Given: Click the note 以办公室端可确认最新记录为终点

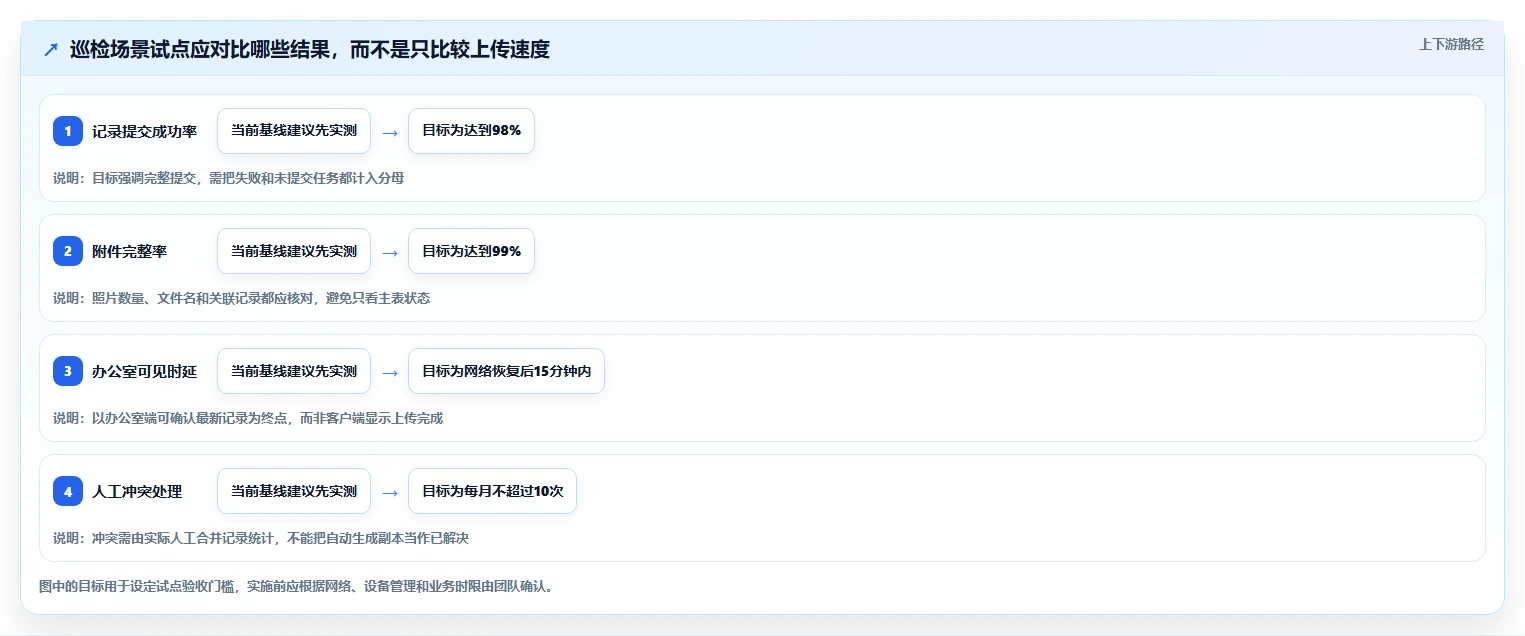Looking at the screenshot, I should [248, 418].
